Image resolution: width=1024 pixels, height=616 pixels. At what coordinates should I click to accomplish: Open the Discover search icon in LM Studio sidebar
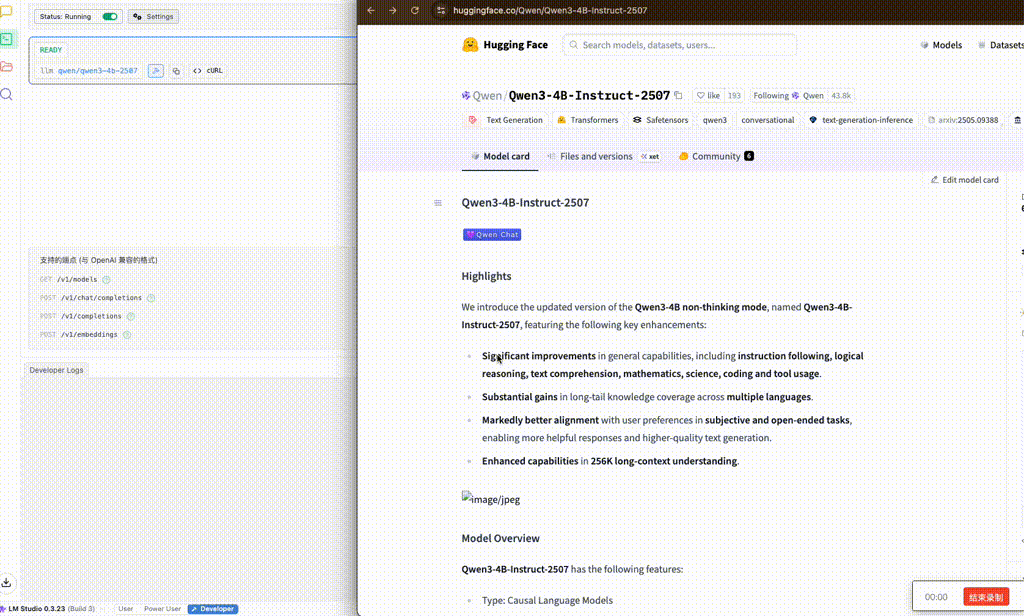7,94
